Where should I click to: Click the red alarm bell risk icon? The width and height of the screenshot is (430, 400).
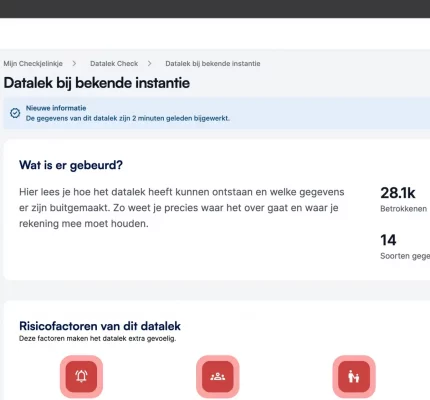click(x=81, y=376)
